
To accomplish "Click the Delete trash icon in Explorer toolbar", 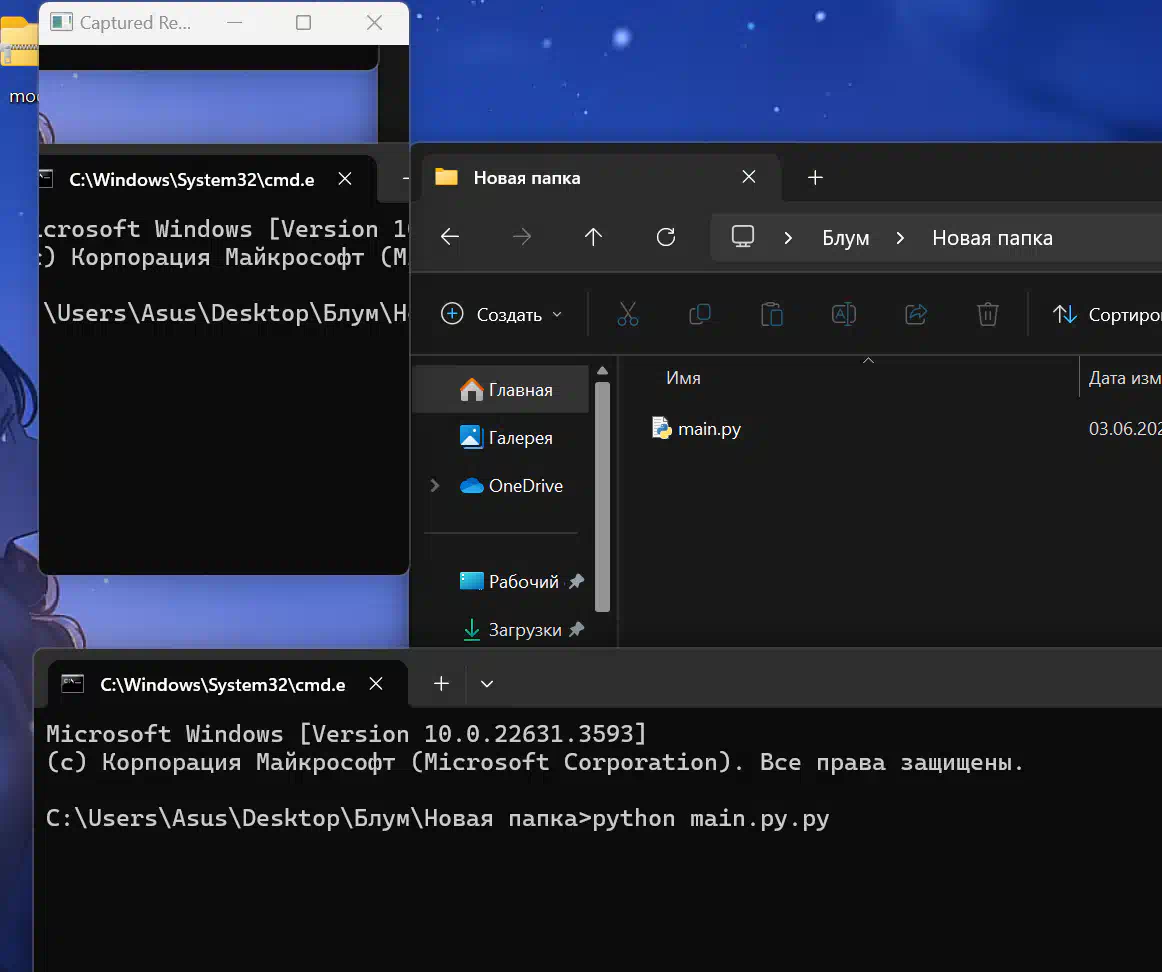I will point(988,314).
